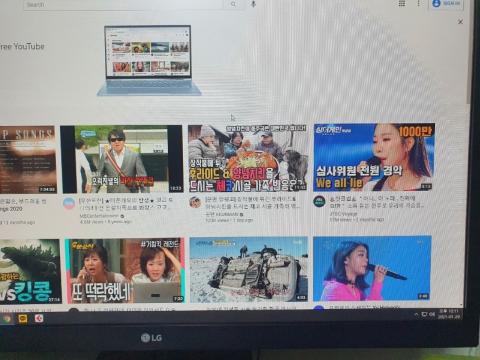This screenshot has height=360, width=480.
Task: Click the search magnifier button
Action: 233,4
